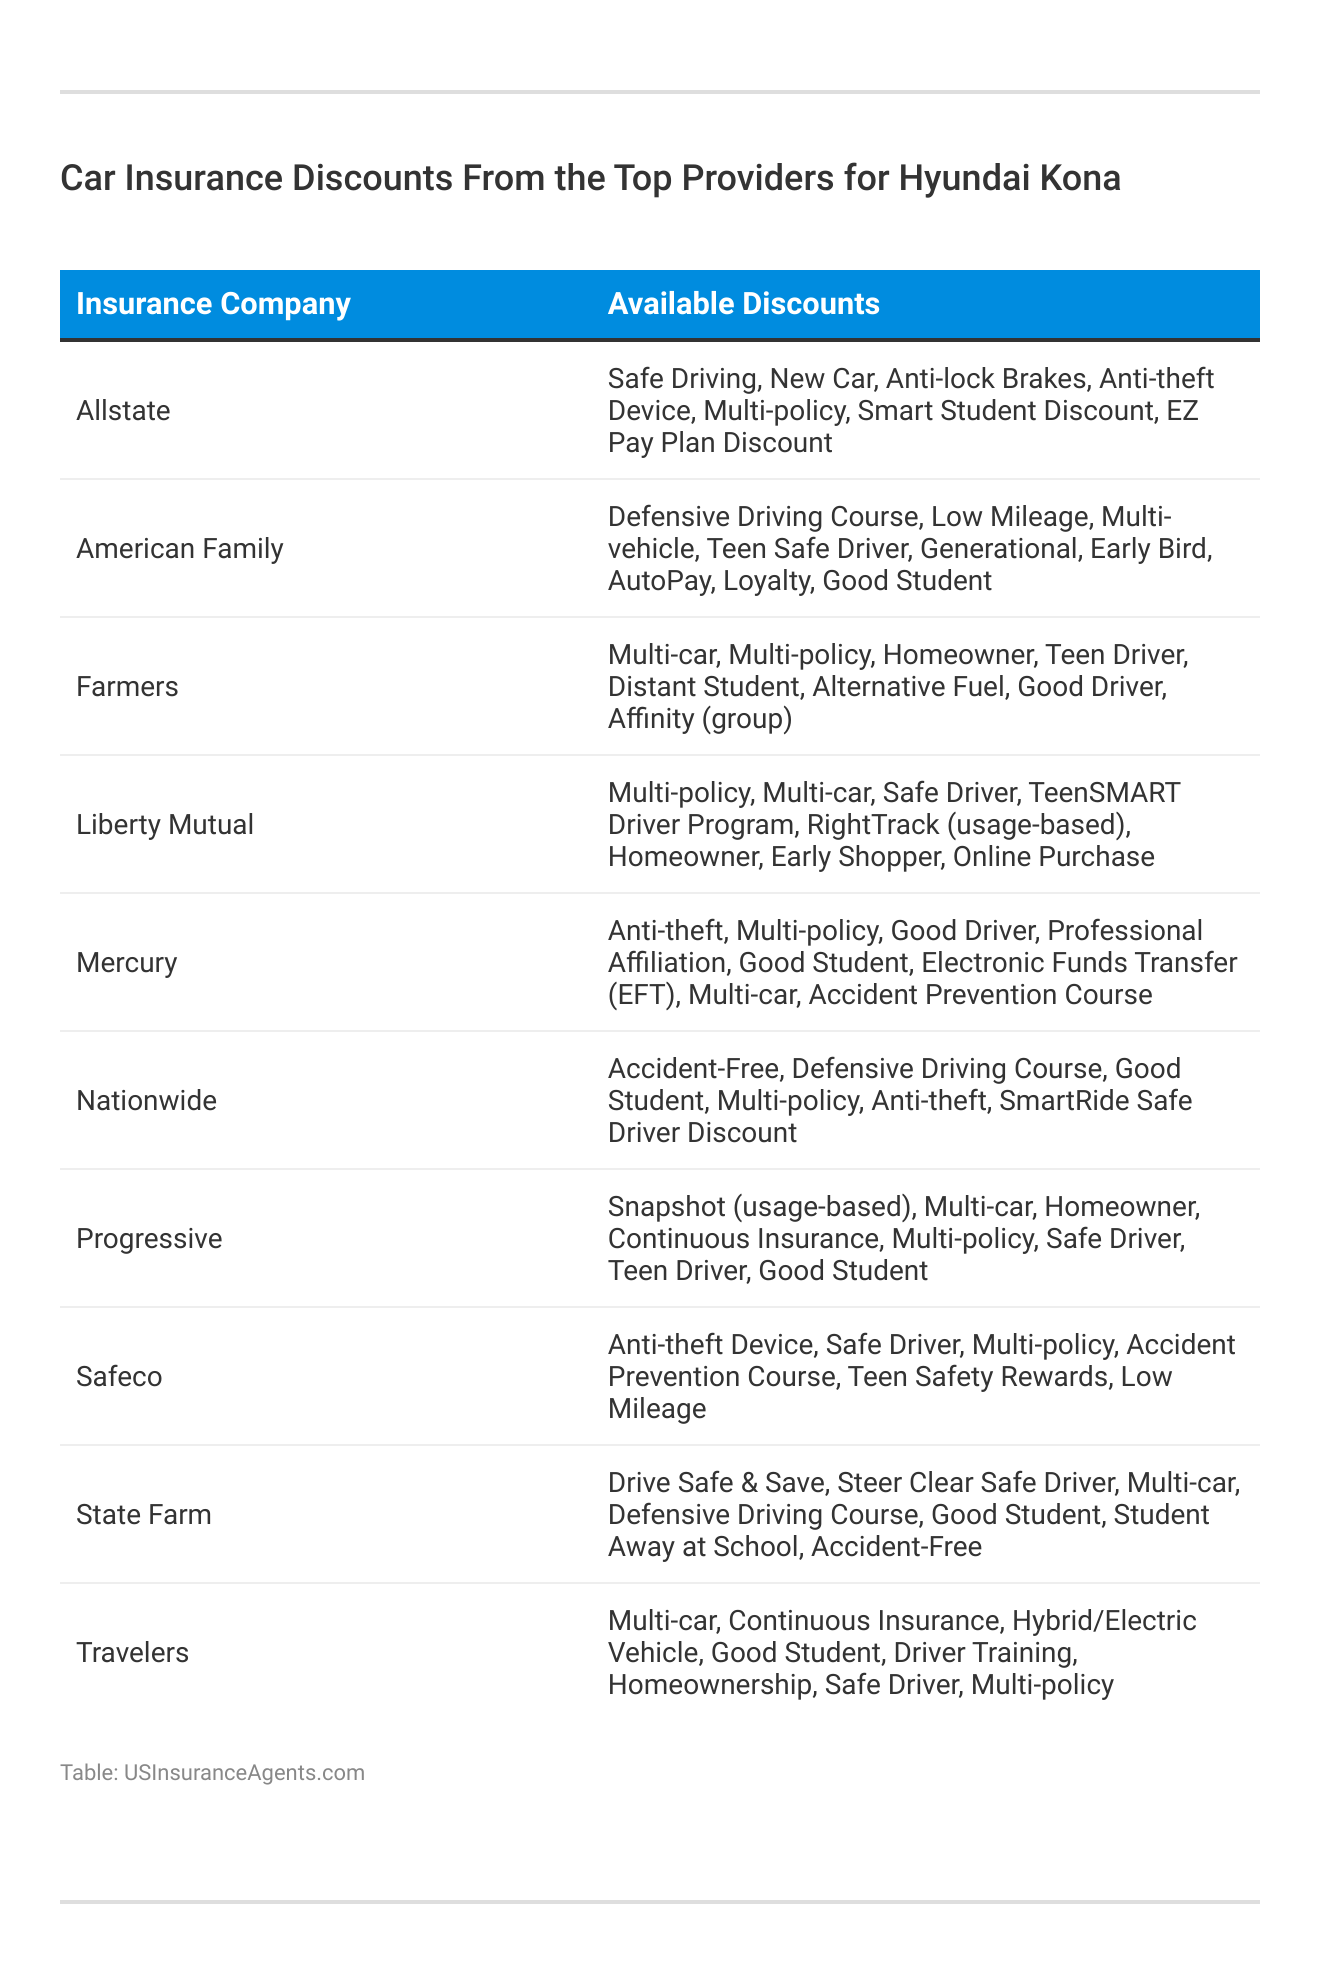Screen dimensions: 1320x1972
Task: Click the Hyundai Kona discounts table title
Action: [590, 178]
